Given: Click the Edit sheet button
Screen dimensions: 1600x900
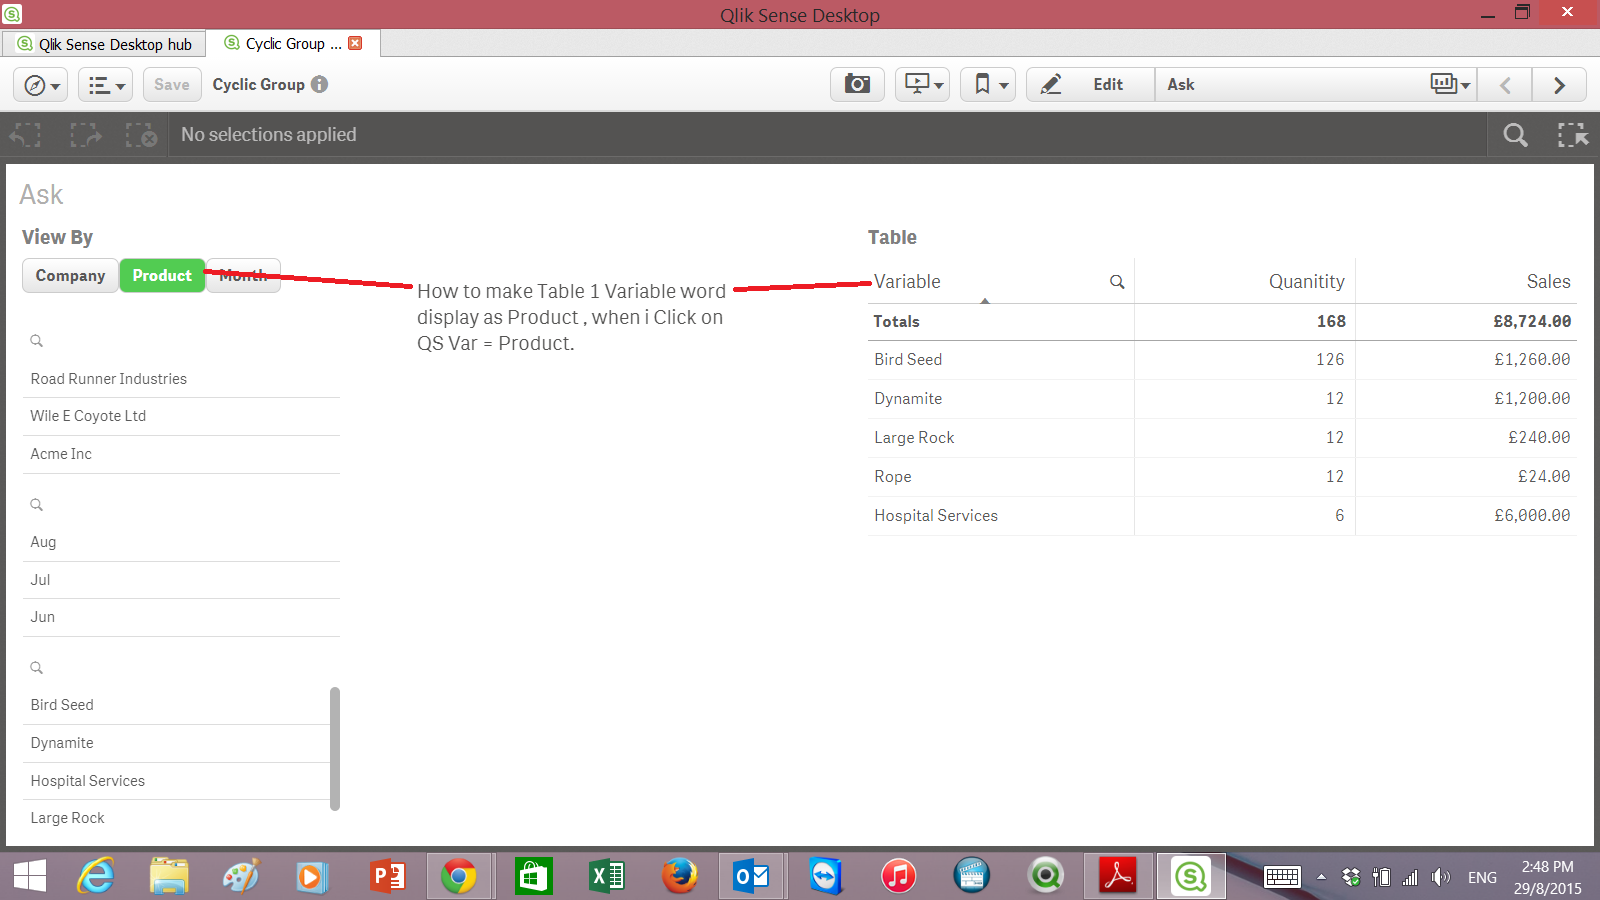Looking at the screenshot, I should pos(1090,85).
